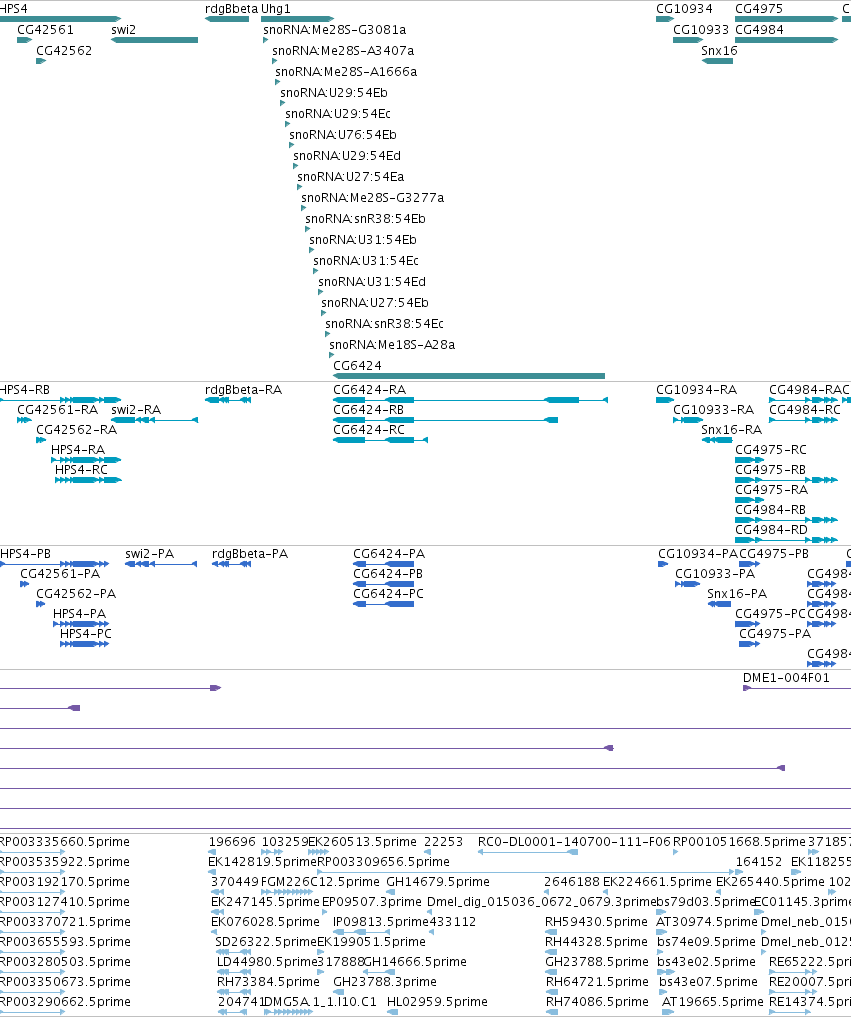The height and width of the screenshot is (1017, 851).
Task: Open EST GH14666.5prime
Action: [415, 962]
